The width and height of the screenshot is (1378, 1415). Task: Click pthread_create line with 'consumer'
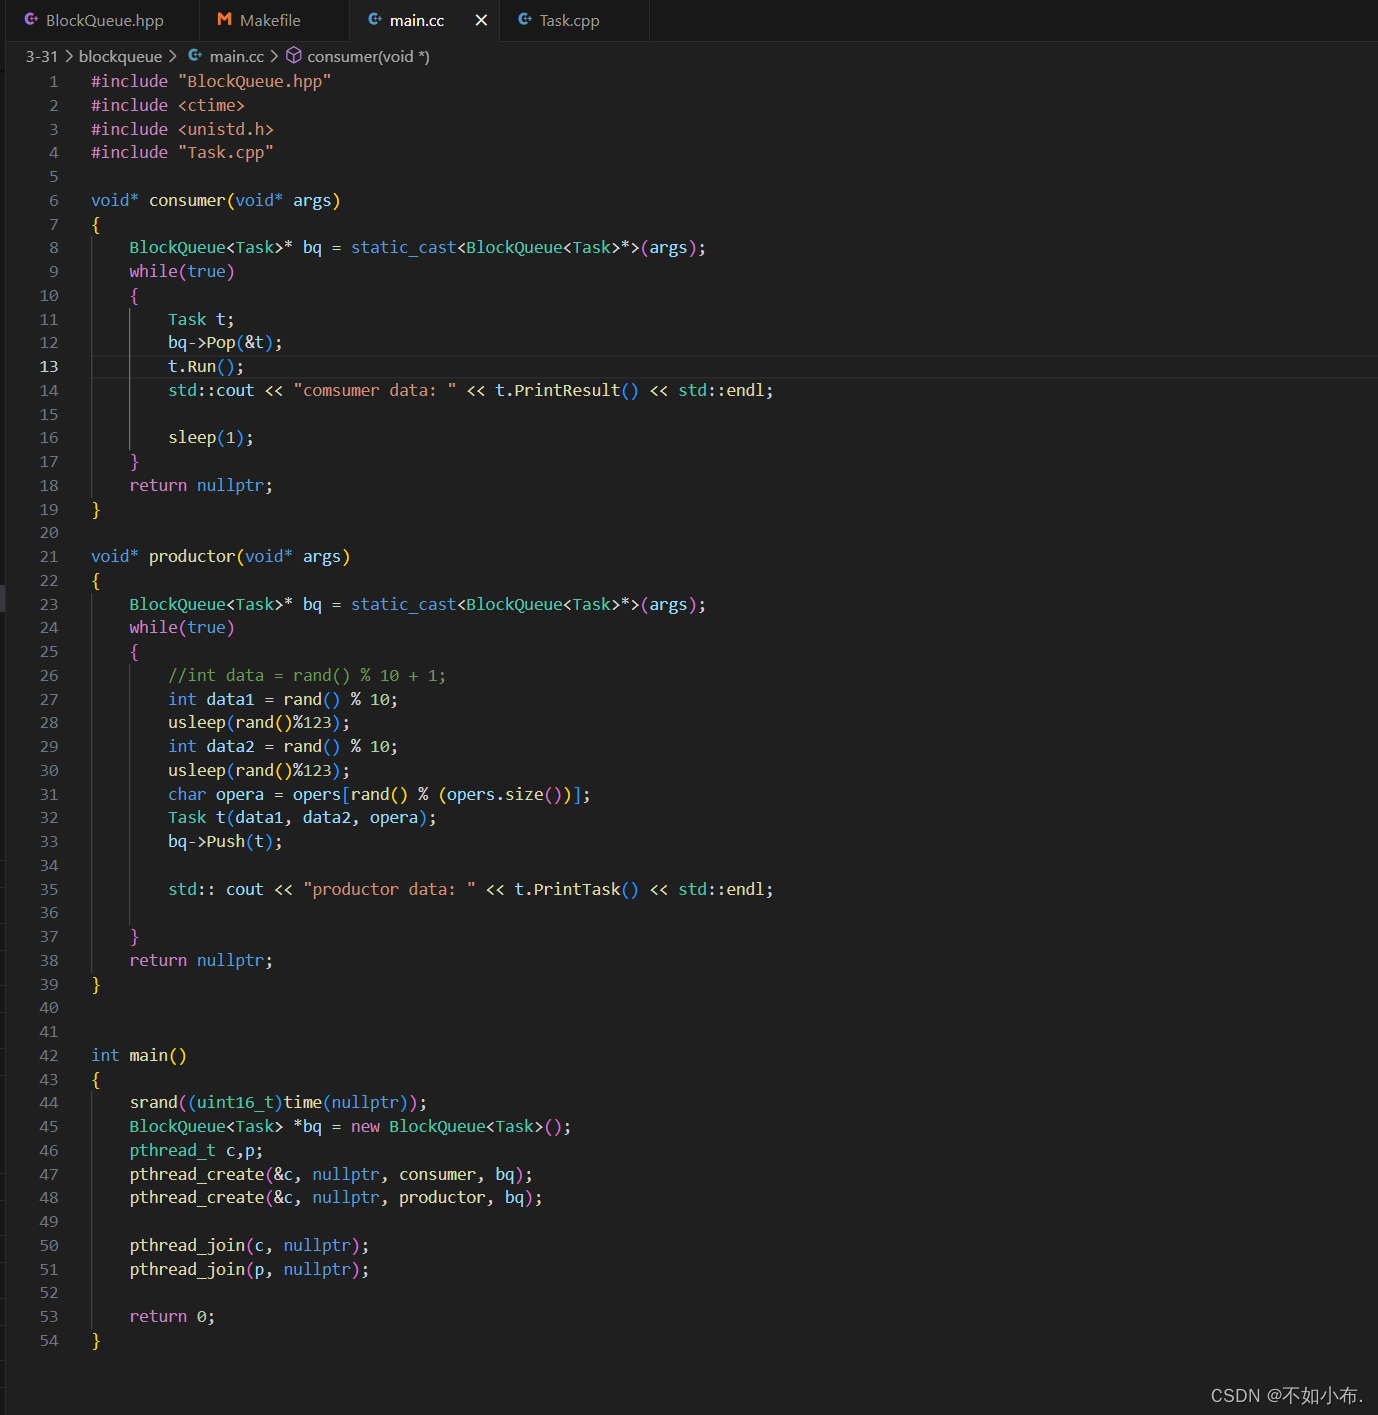point(331,1175)
